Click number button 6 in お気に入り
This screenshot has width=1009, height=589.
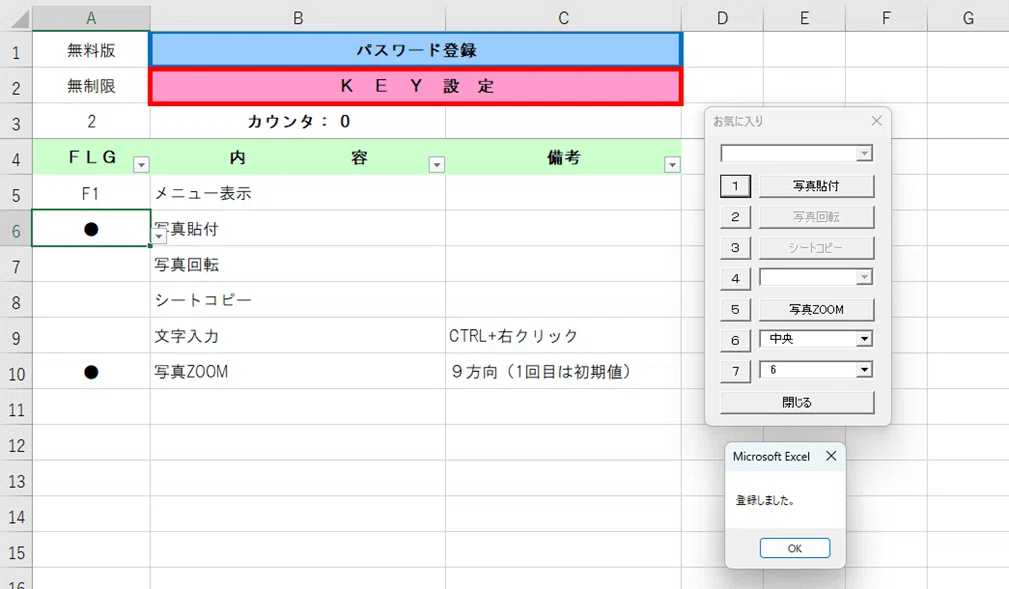[735, 341]
